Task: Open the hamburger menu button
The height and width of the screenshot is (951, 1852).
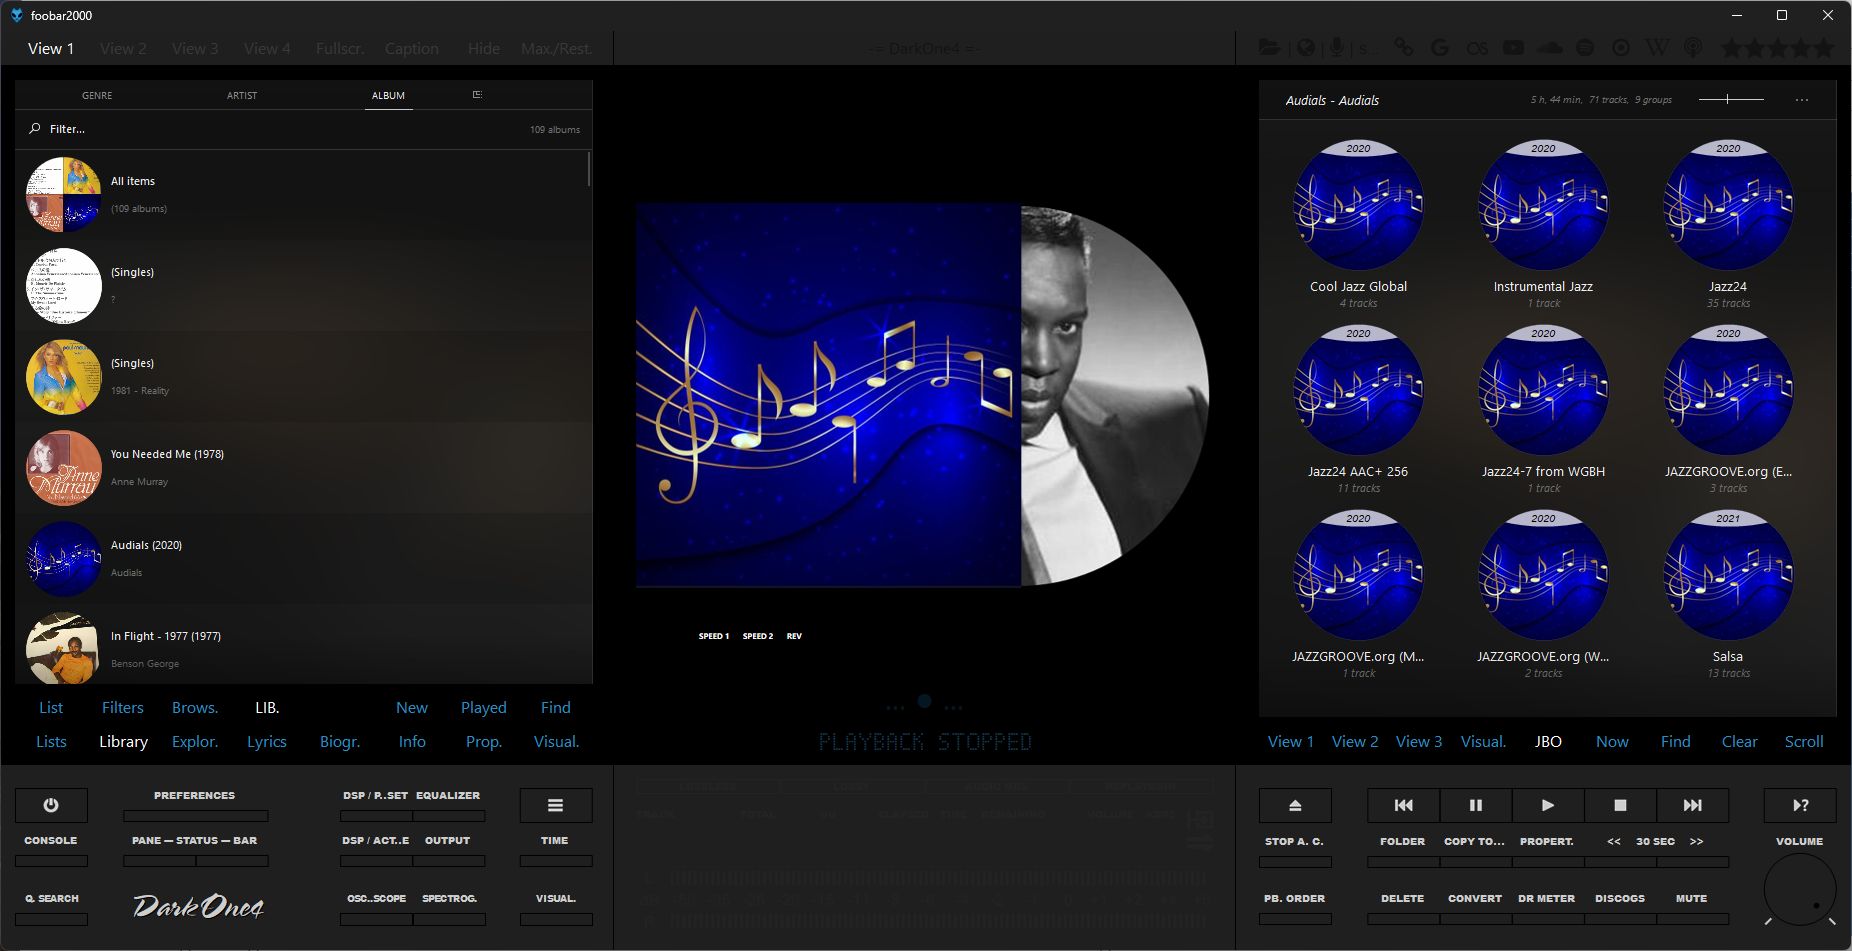Action: (555, 805)
